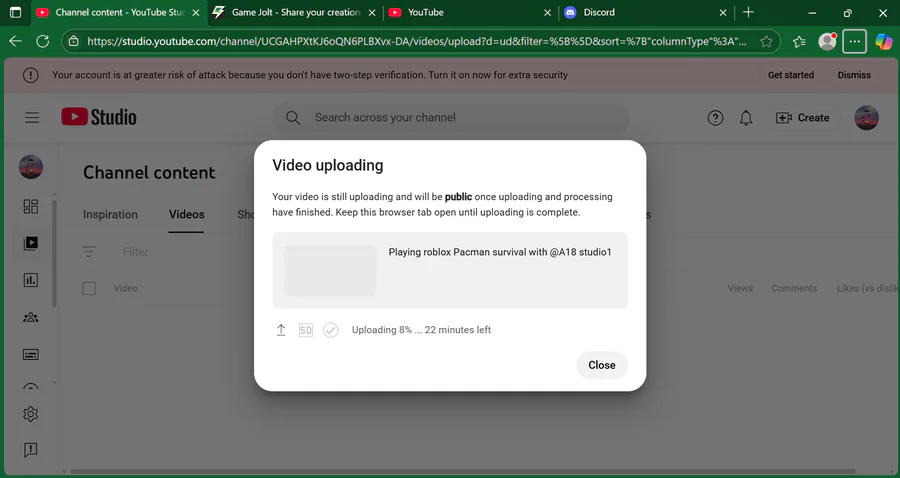Image resolution: width=900 pixels, height=478 pixels.
Task: Open Community from the sidebar
Action: coord(30,317)
